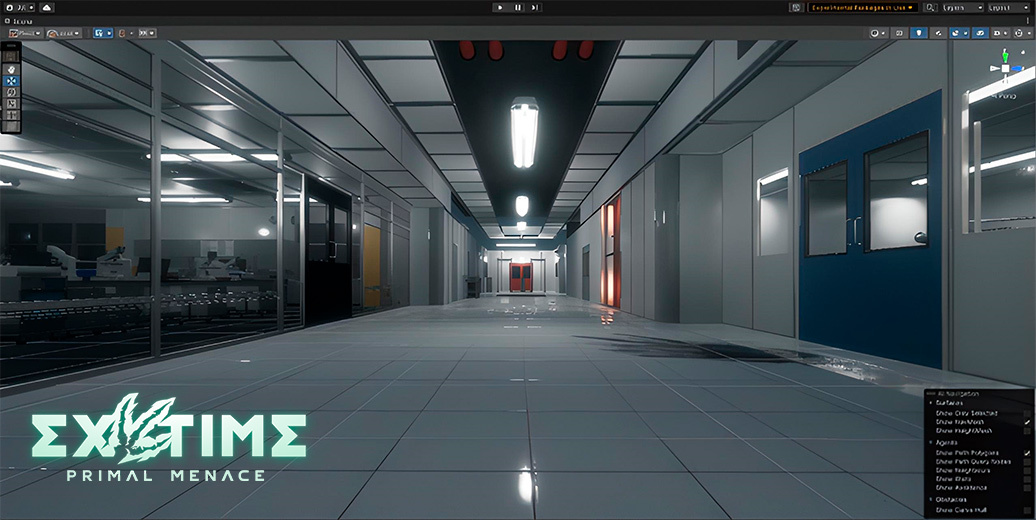Select the Scale tool

click(11, 103)
